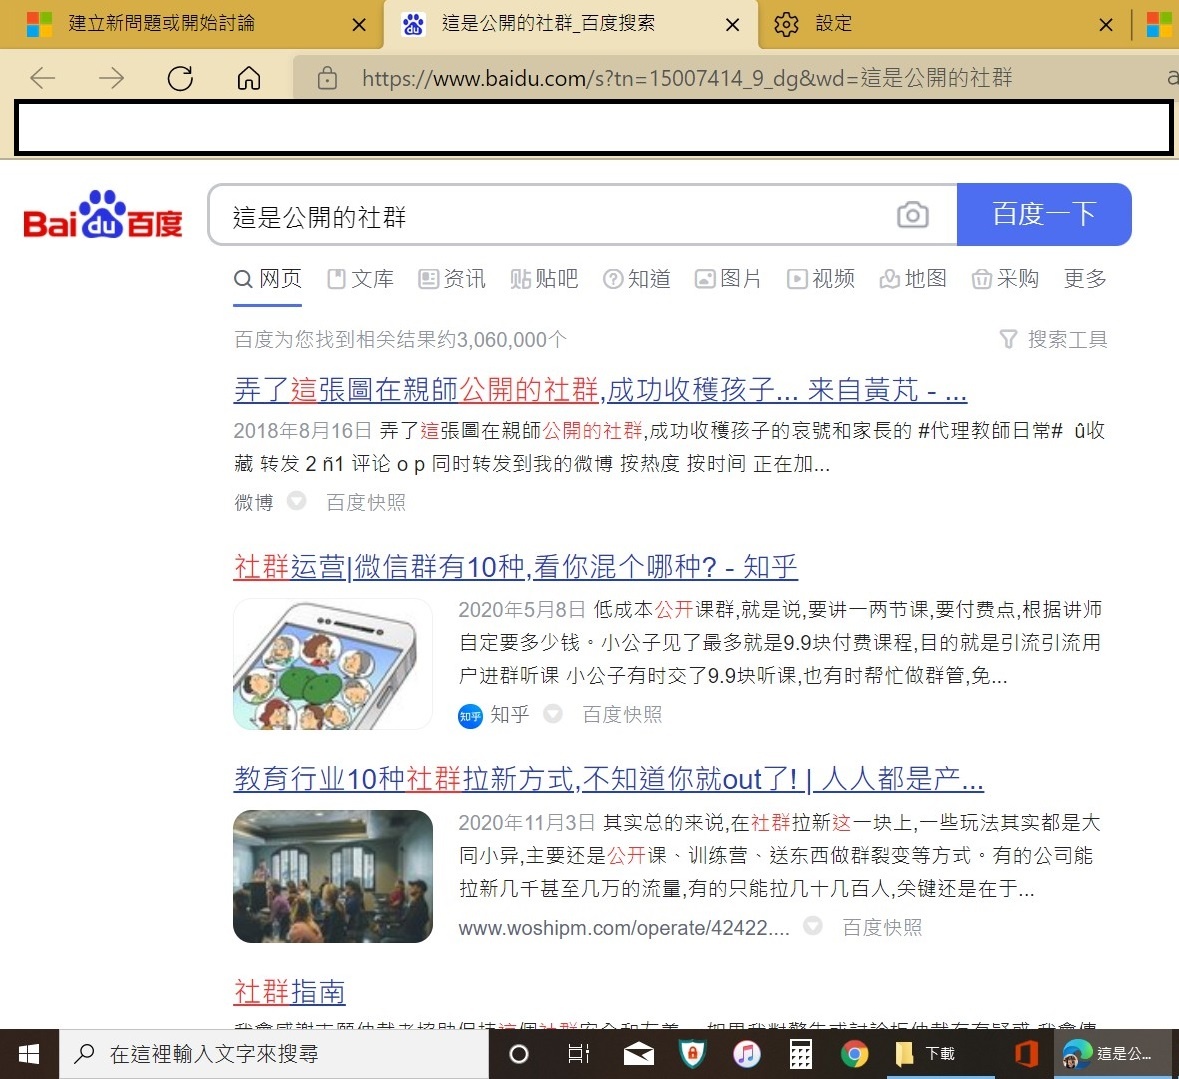Click the 百度一下 search button
The height and width of the screenshot is (1079, 1179).
pos(1045,214)
